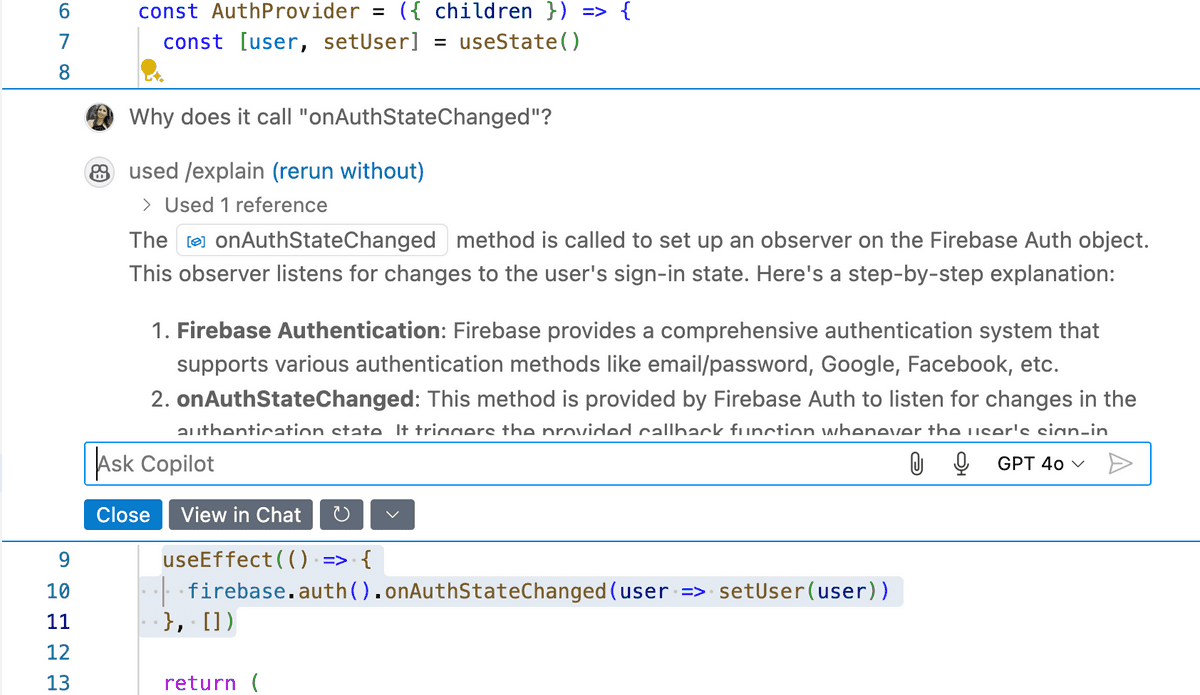Open the GPT 4o model picker
Screen dimensions: 1200x695
(1040, 464)
